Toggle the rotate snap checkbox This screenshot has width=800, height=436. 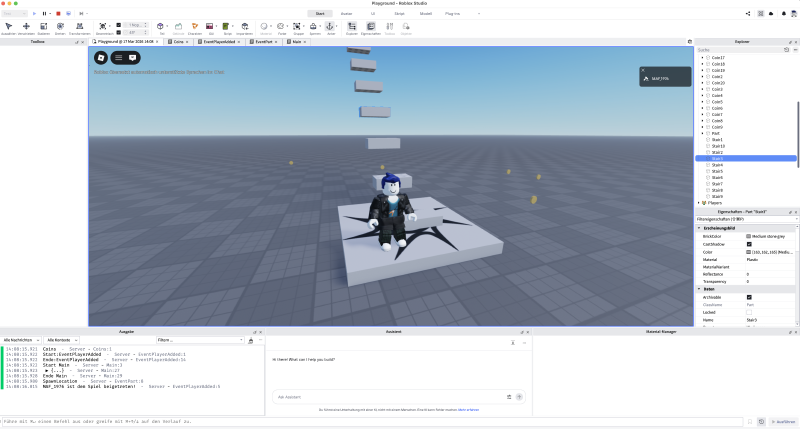point(118,32)
